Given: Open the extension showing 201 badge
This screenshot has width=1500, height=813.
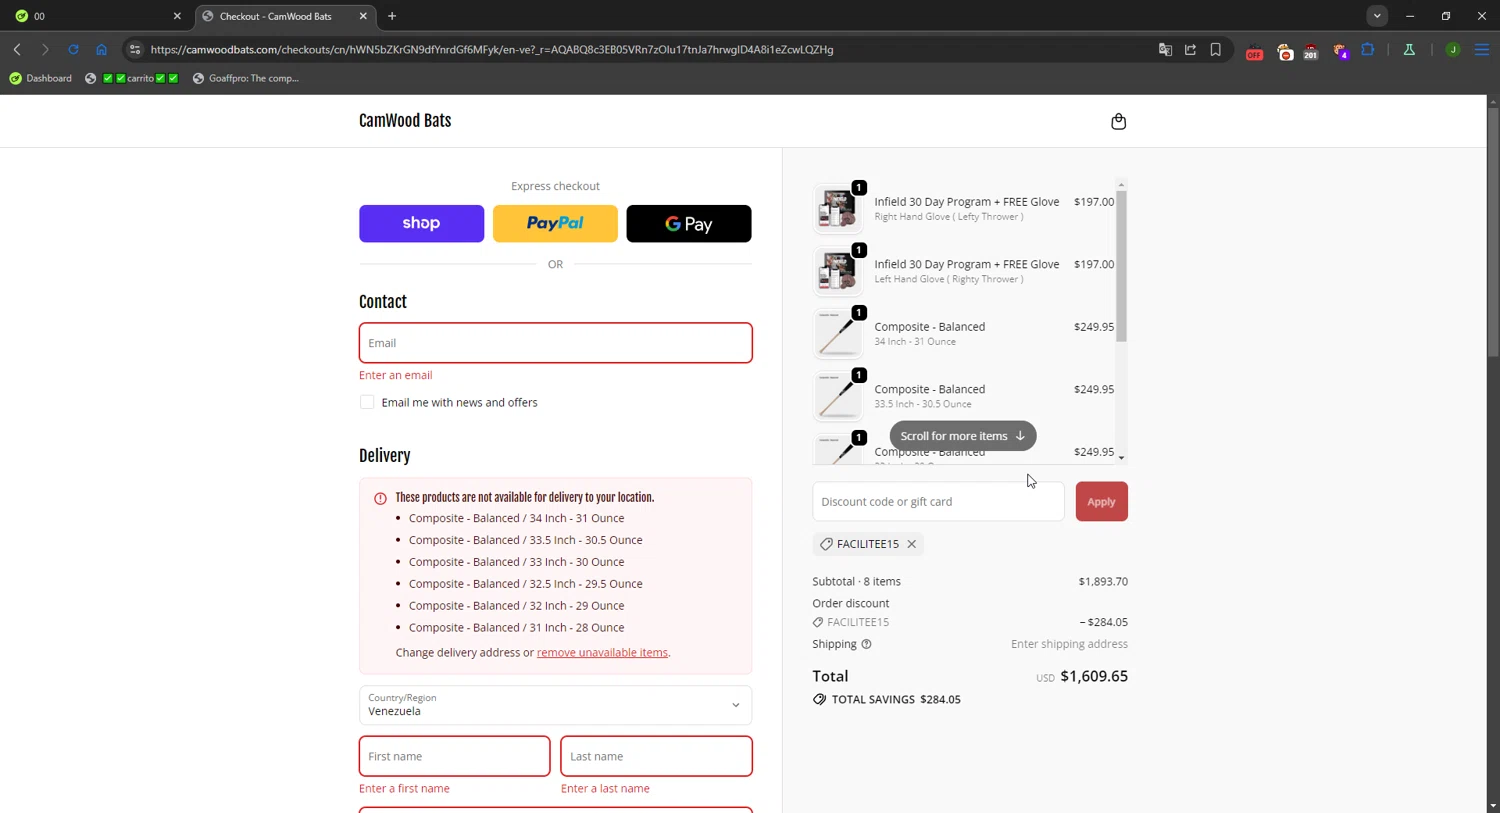Looking at the screenshot, I should (x=1310, y=51).
